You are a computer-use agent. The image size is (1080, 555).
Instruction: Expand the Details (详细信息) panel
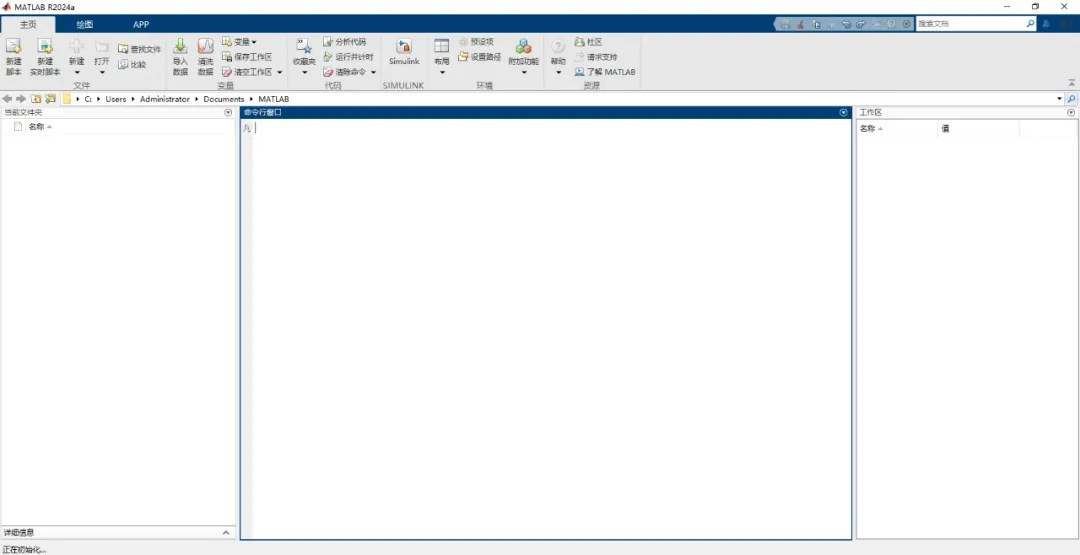coord(226,532)
